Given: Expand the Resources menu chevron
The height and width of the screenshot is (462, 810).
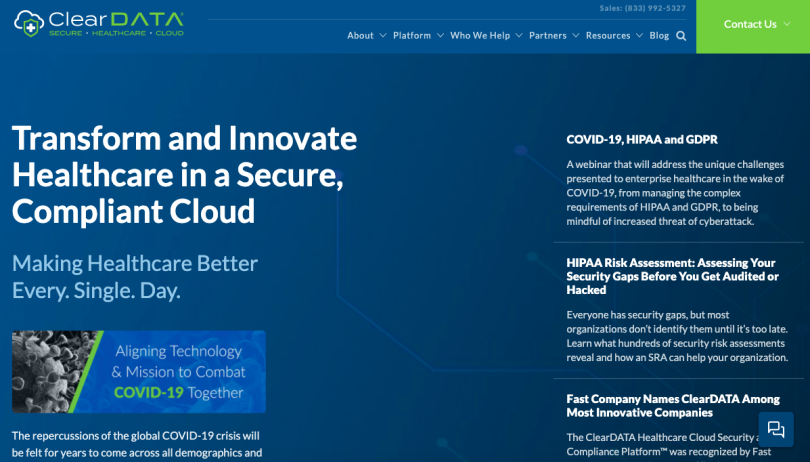Looking at the screenshot, I should [640, 36].
